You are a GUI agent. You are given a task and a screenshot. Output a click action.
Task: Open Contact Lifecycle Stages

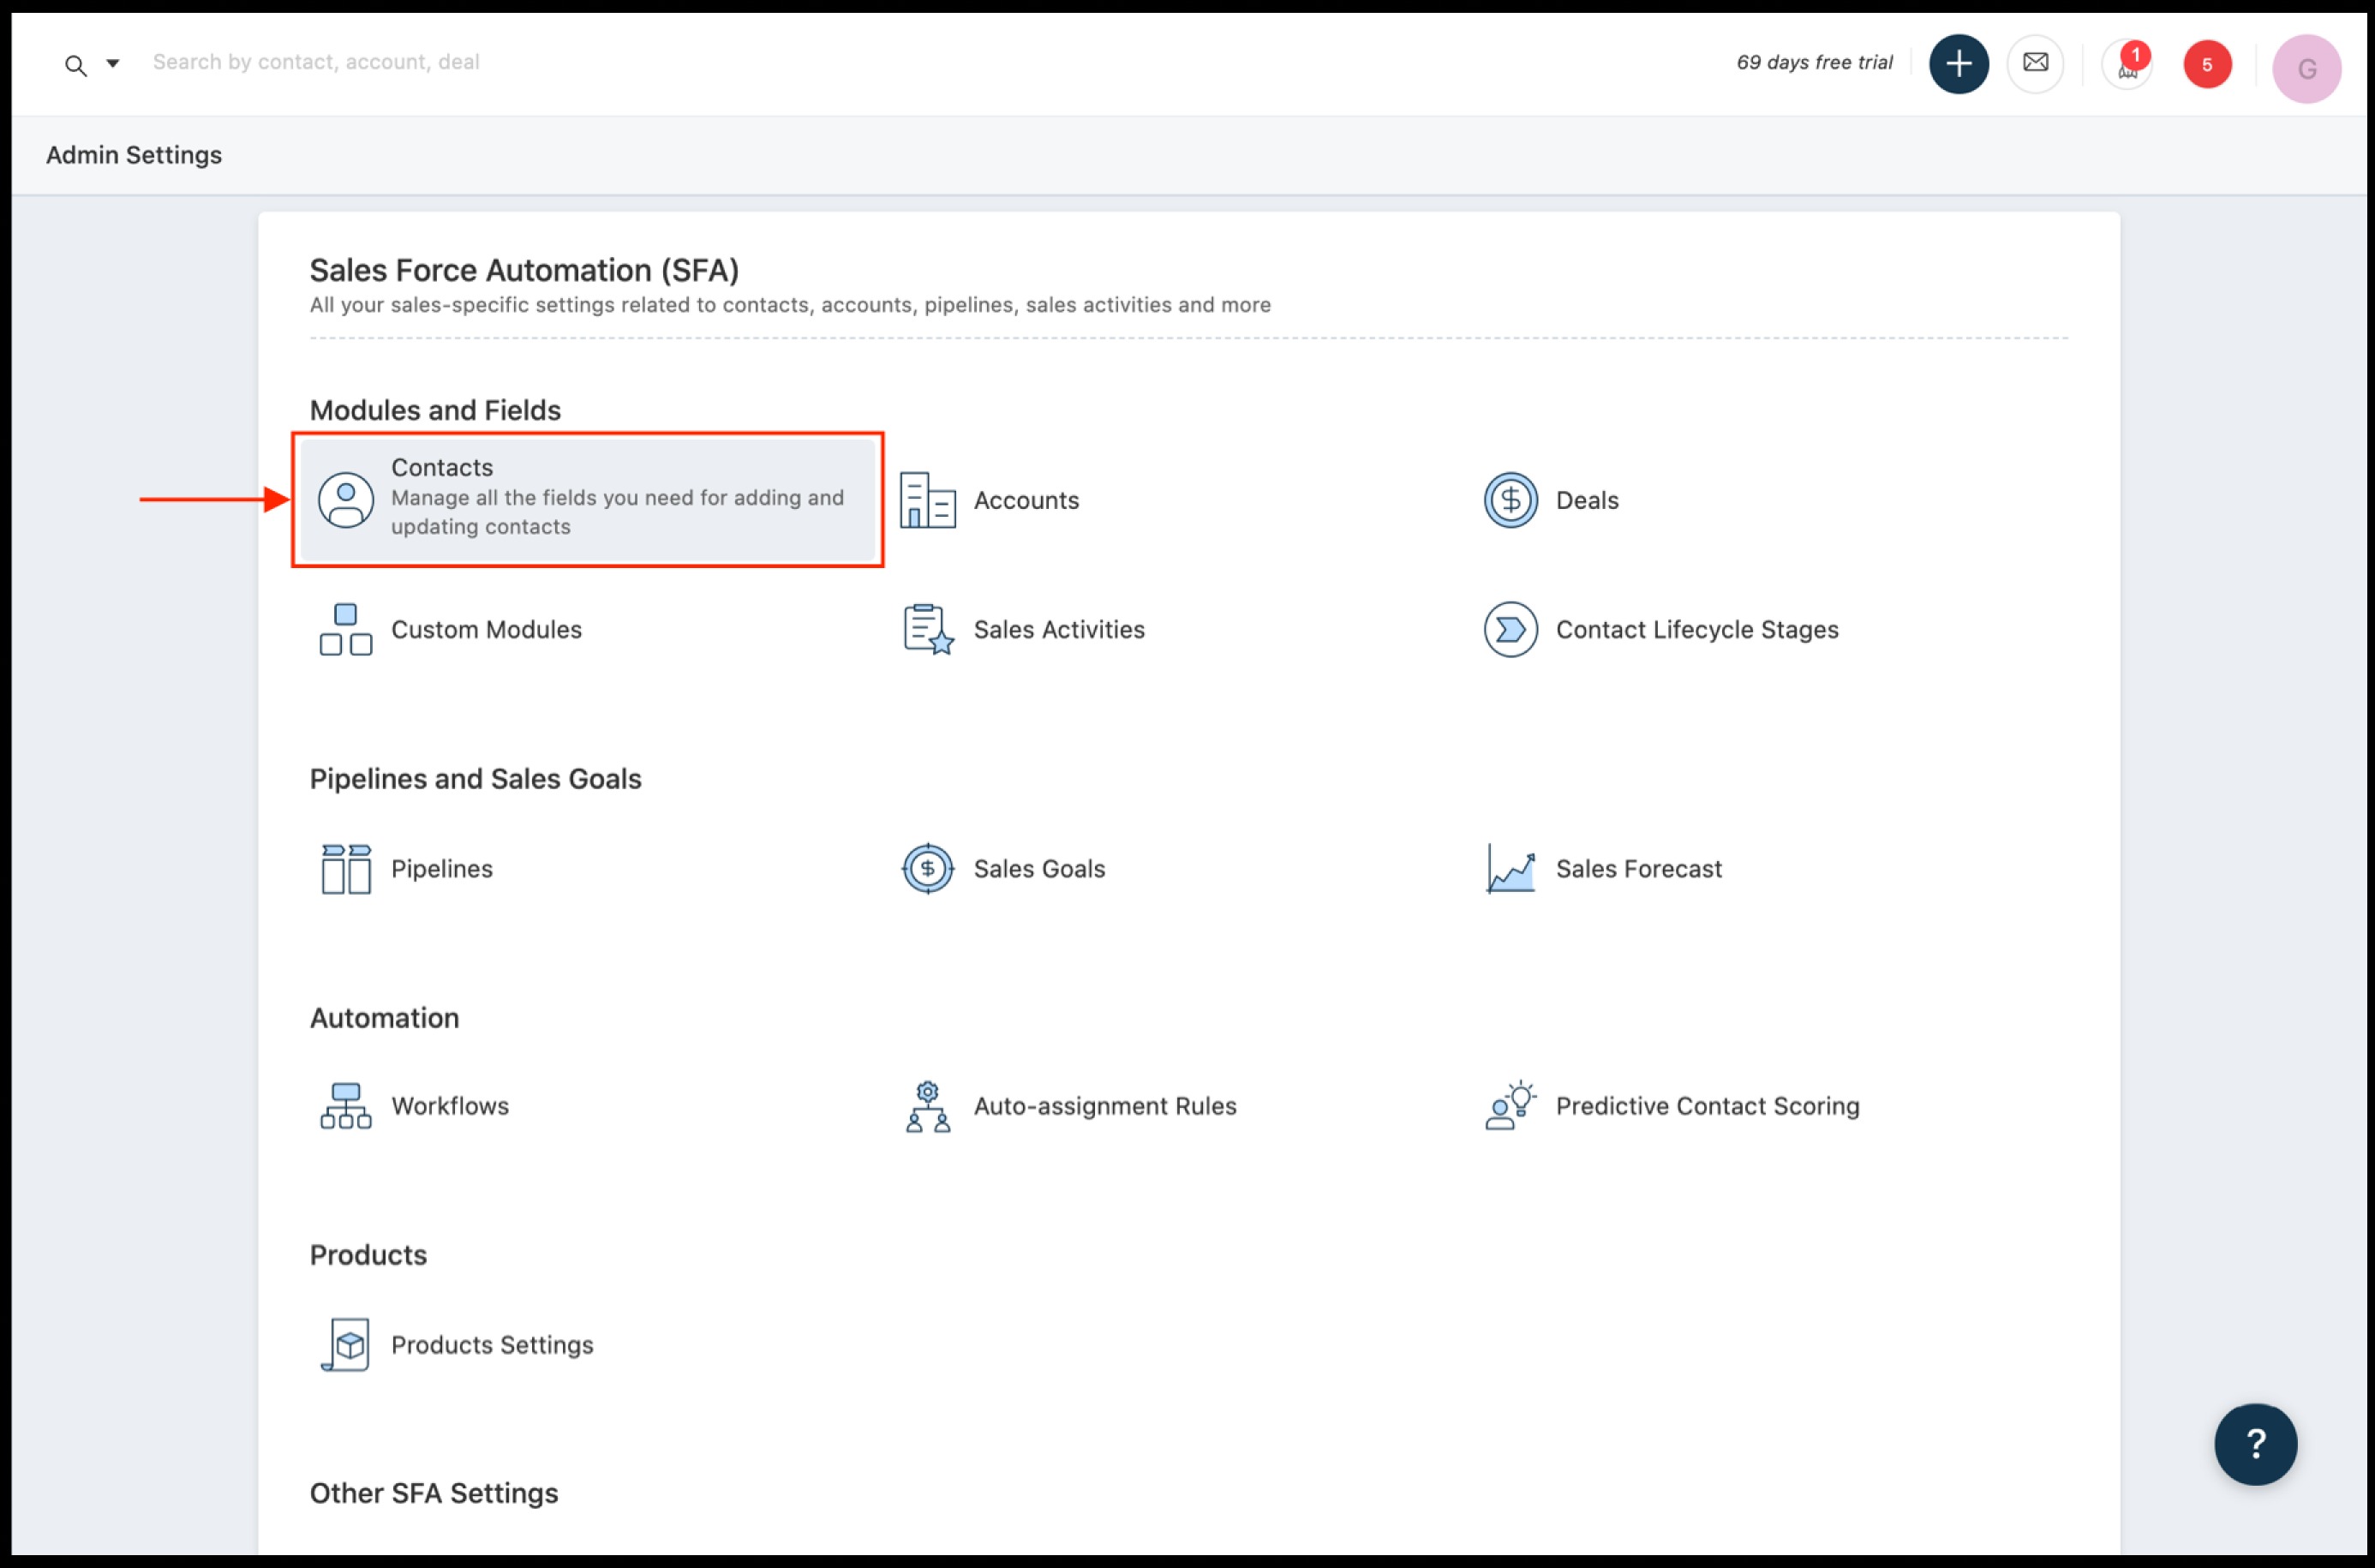pos(1697,629)
